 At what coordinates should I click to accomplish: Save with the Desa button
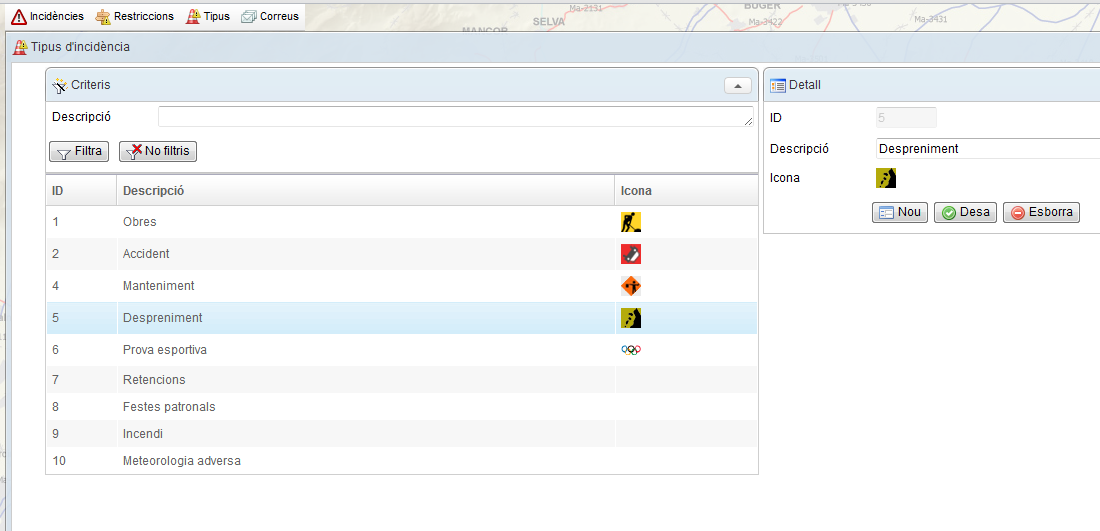[x=965, y=212]
